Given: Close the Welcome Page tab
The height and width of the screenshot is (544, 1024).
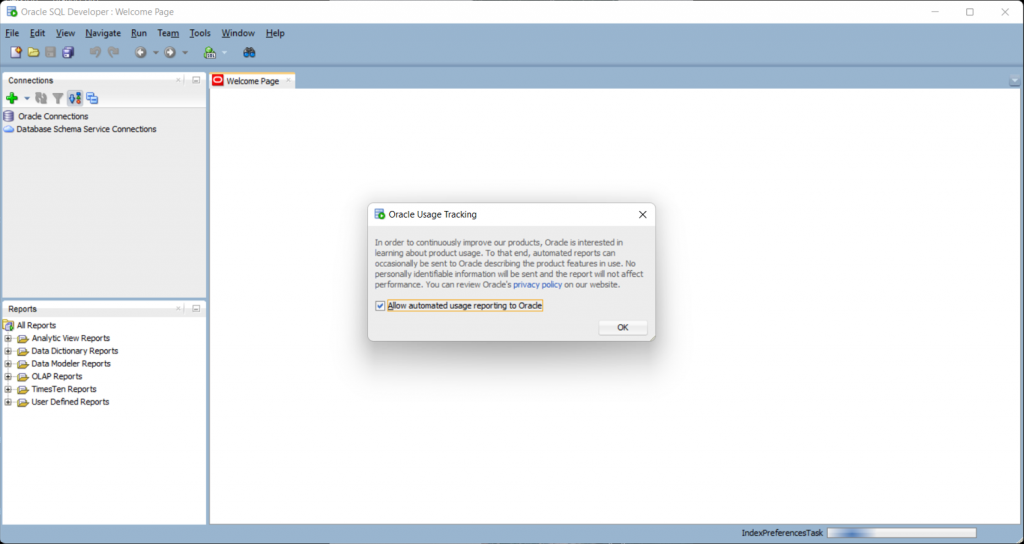Looking at the screenshot, I should tap(288, 80).
